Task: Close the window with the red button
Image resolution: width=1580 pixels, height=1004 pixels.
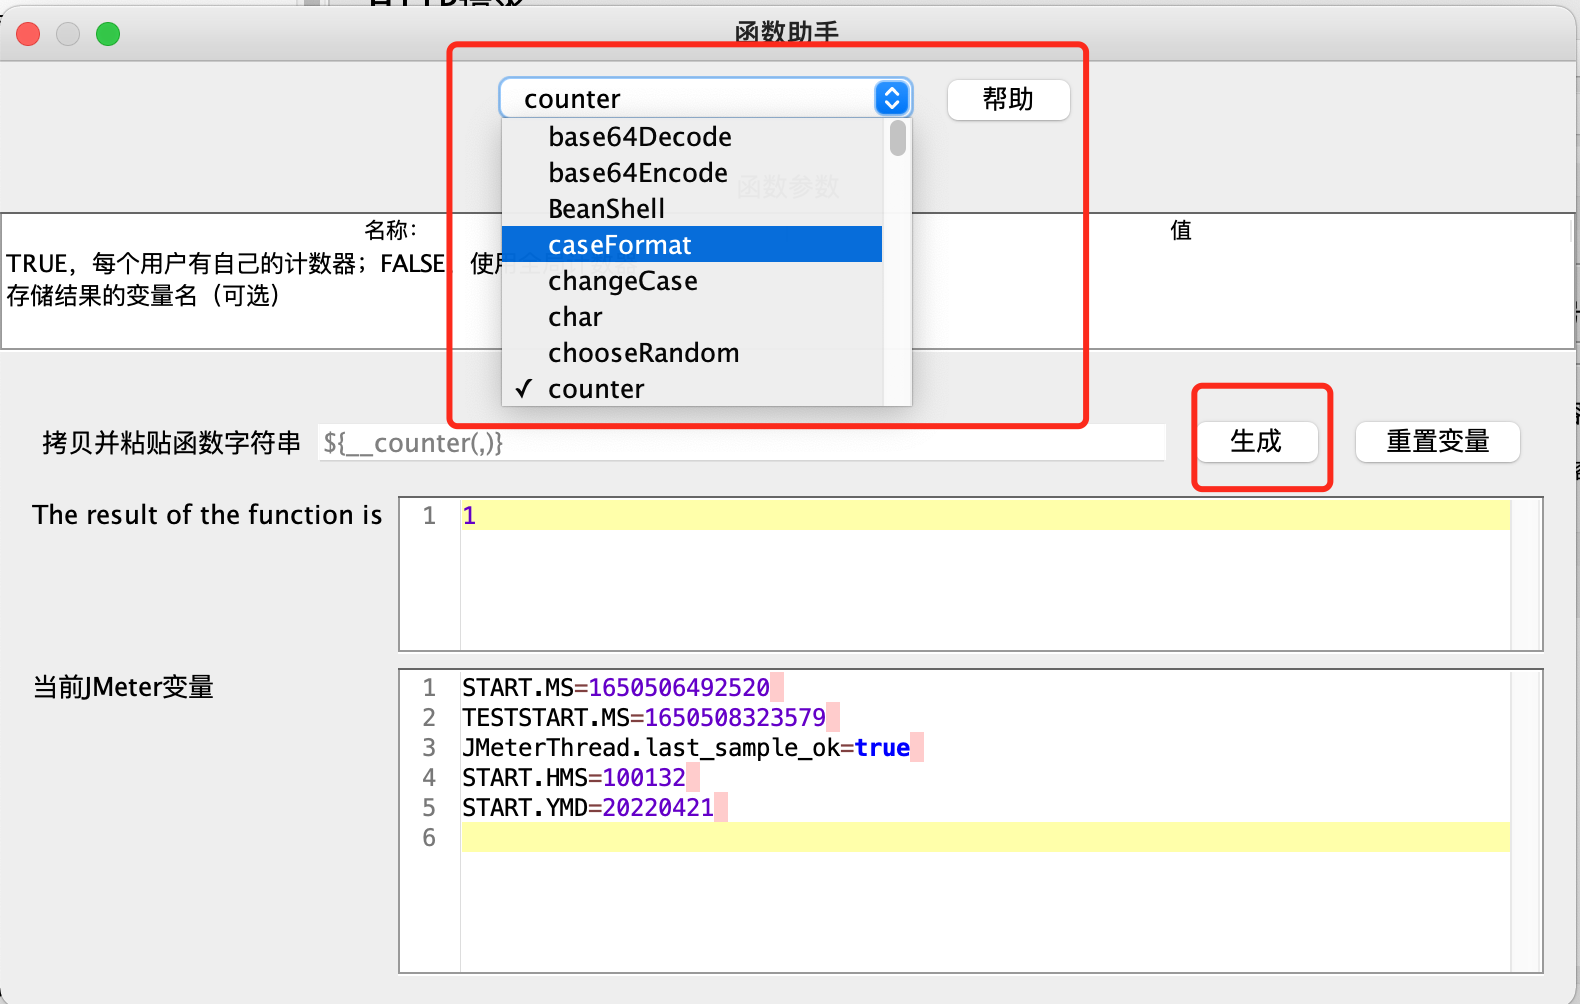Action: coord(28,34)
